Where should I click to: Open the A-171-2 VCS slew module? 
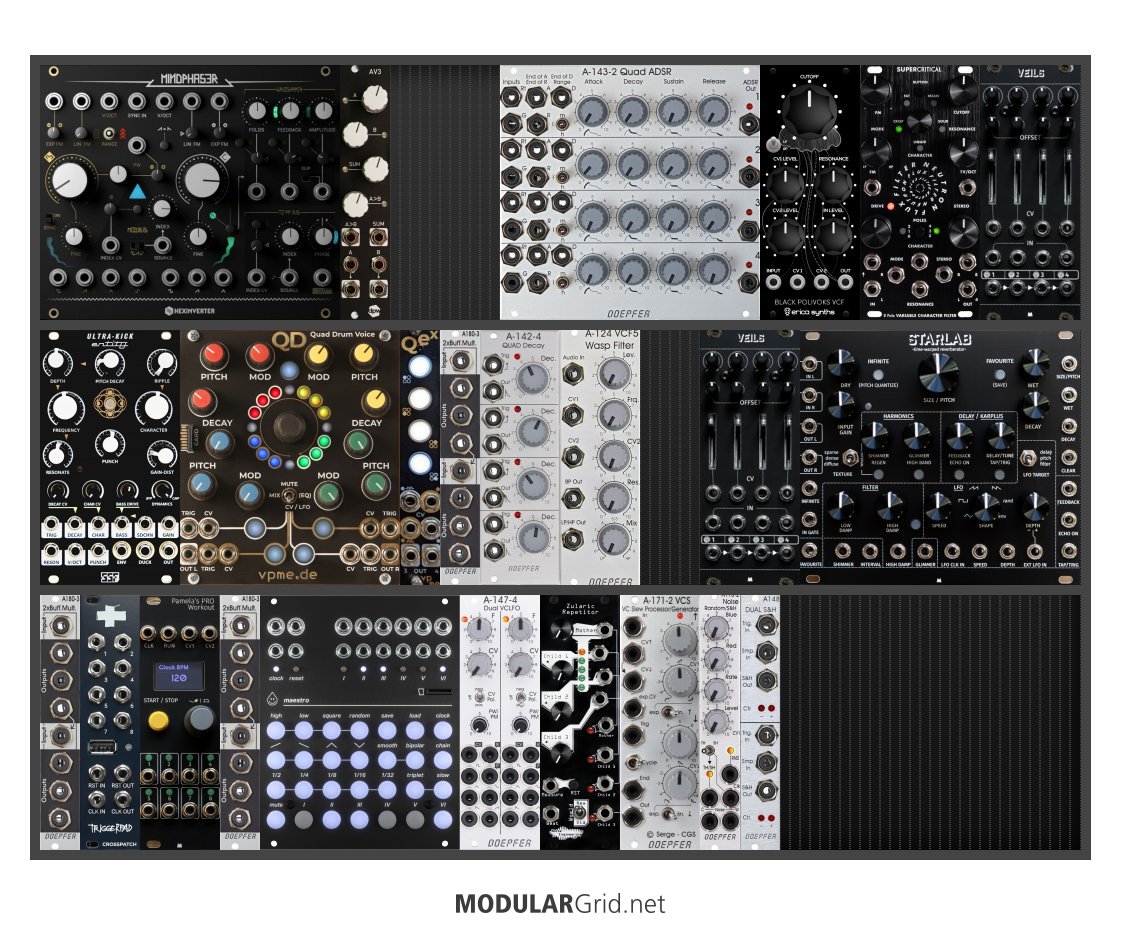[x=660, y=723]
